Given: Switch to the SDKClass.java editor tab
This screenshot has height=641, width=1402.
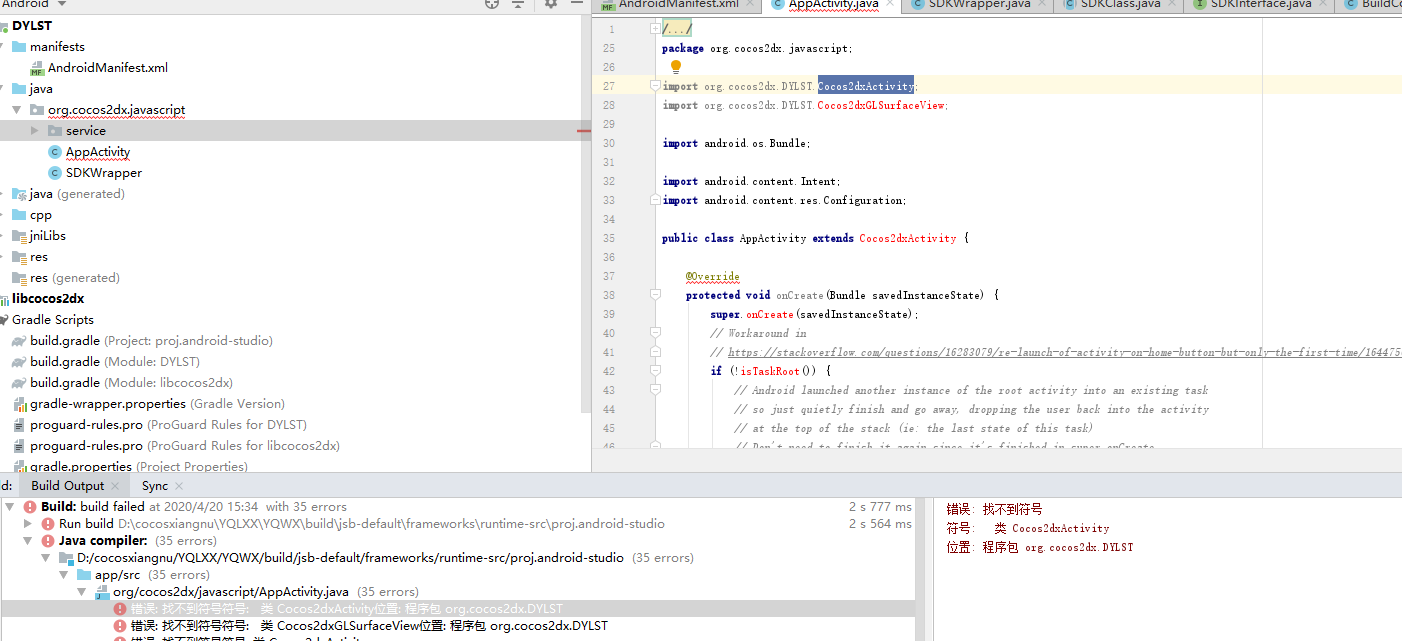Looking at the screenshot, I should click(x=1119, y=4).
